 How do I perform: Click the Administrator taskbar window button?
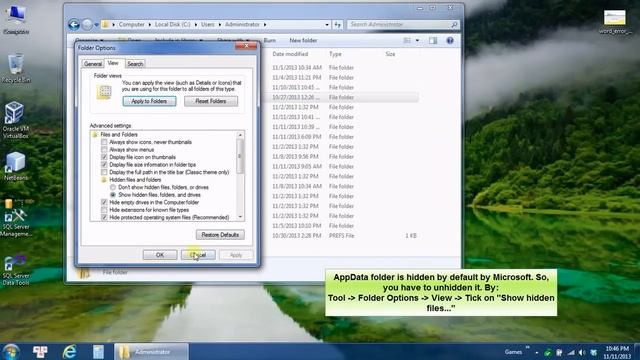pyautogui.click(x=151, y=351)
